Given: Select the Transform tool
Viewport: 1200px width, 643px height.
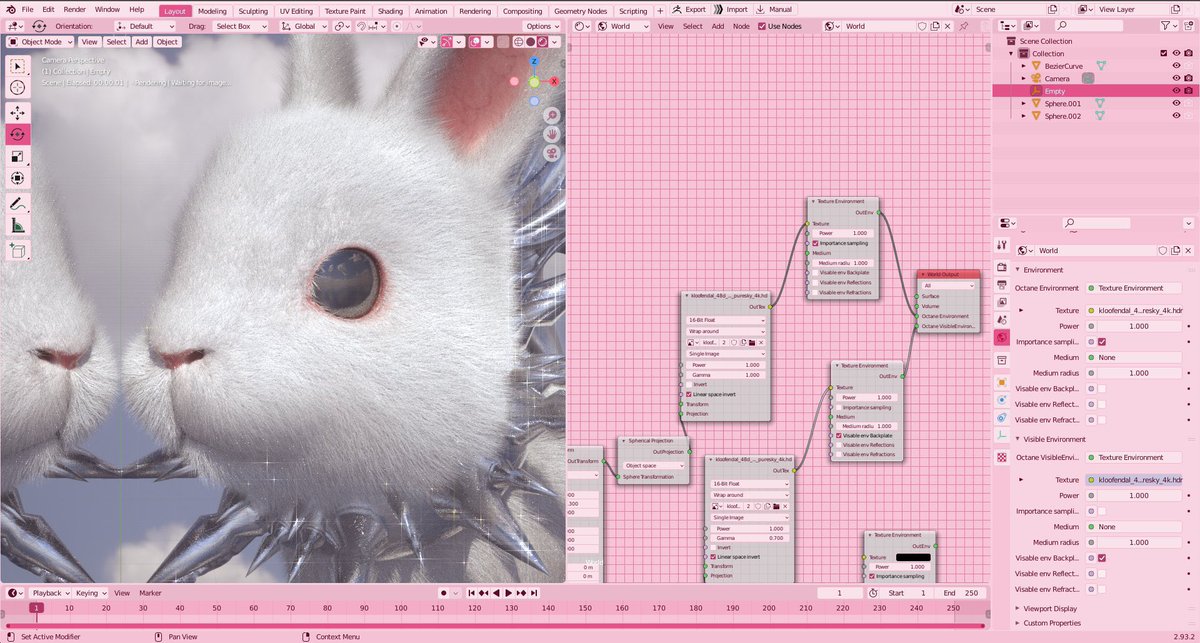Looking at the screenshot, I should pos(18,178).
